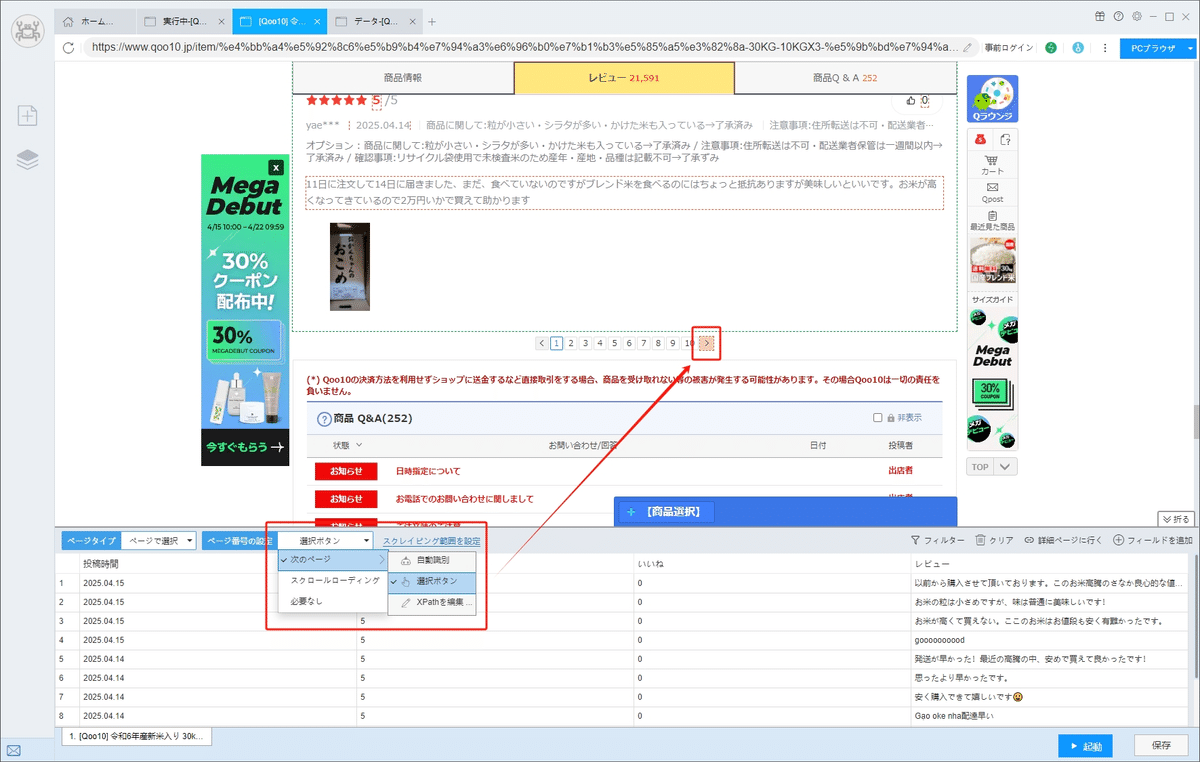
Task: Select 必要なし menu option
Action: (332, 601)
